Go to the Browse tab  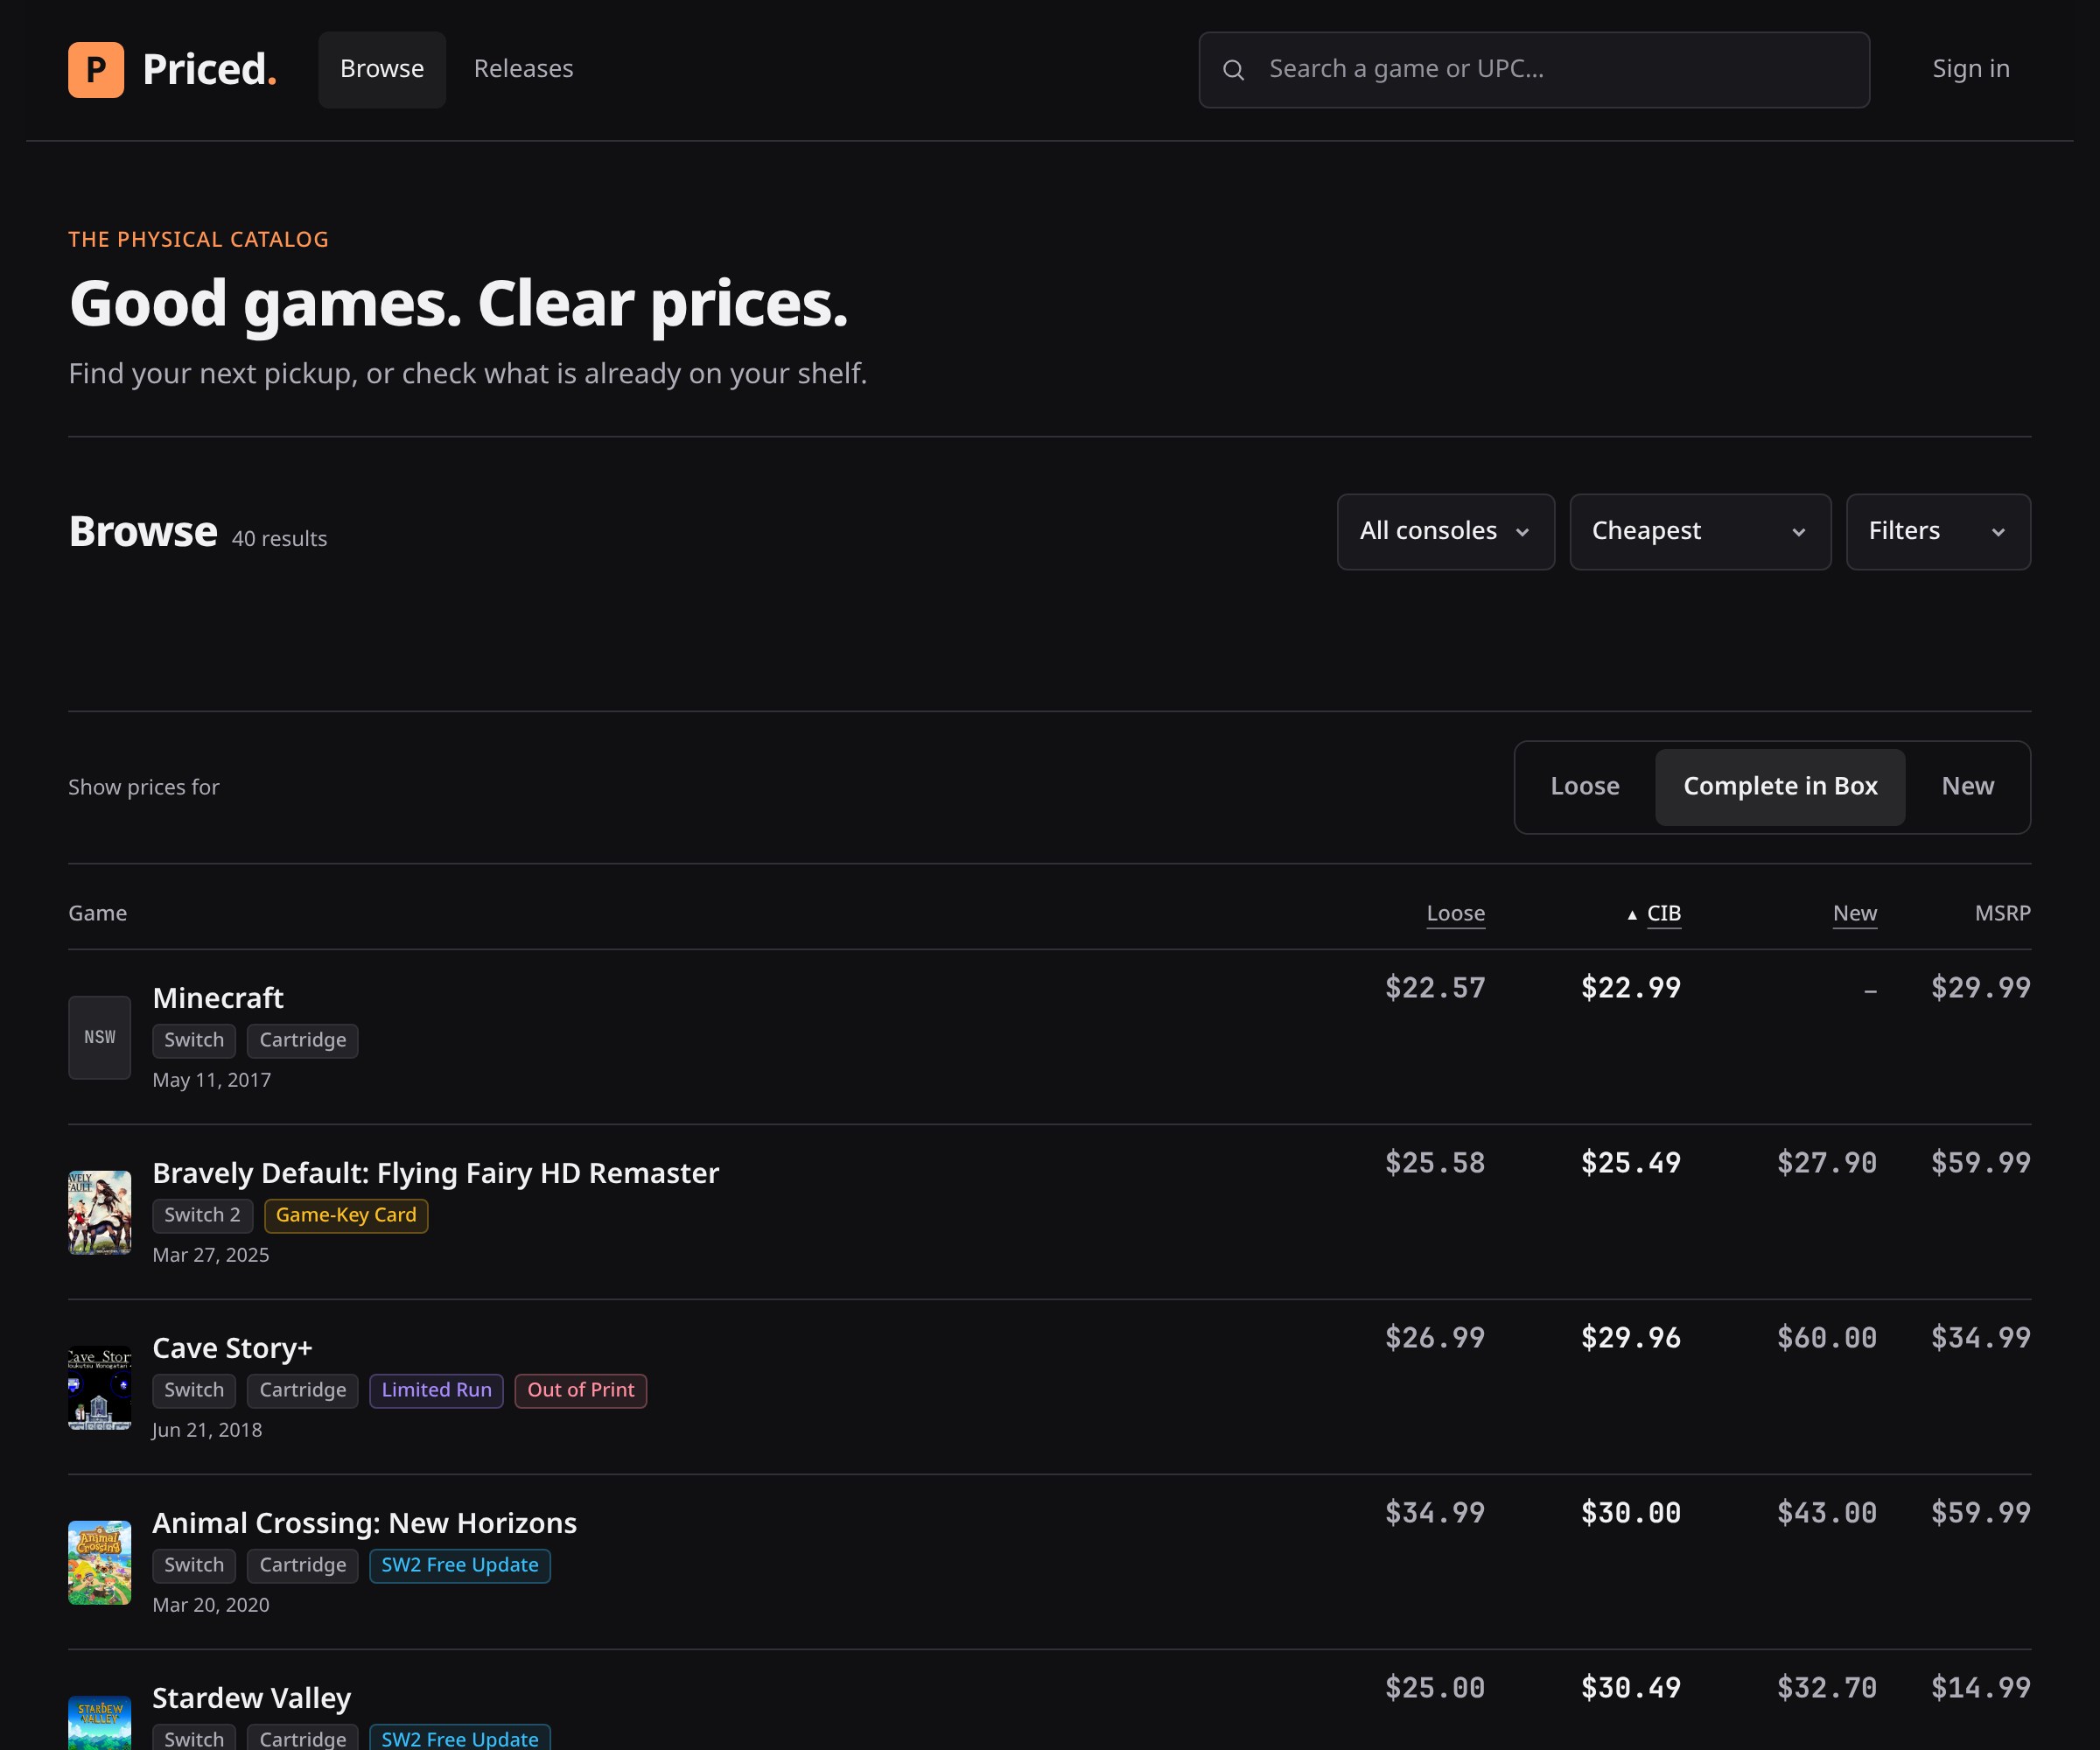coord(382,69)
